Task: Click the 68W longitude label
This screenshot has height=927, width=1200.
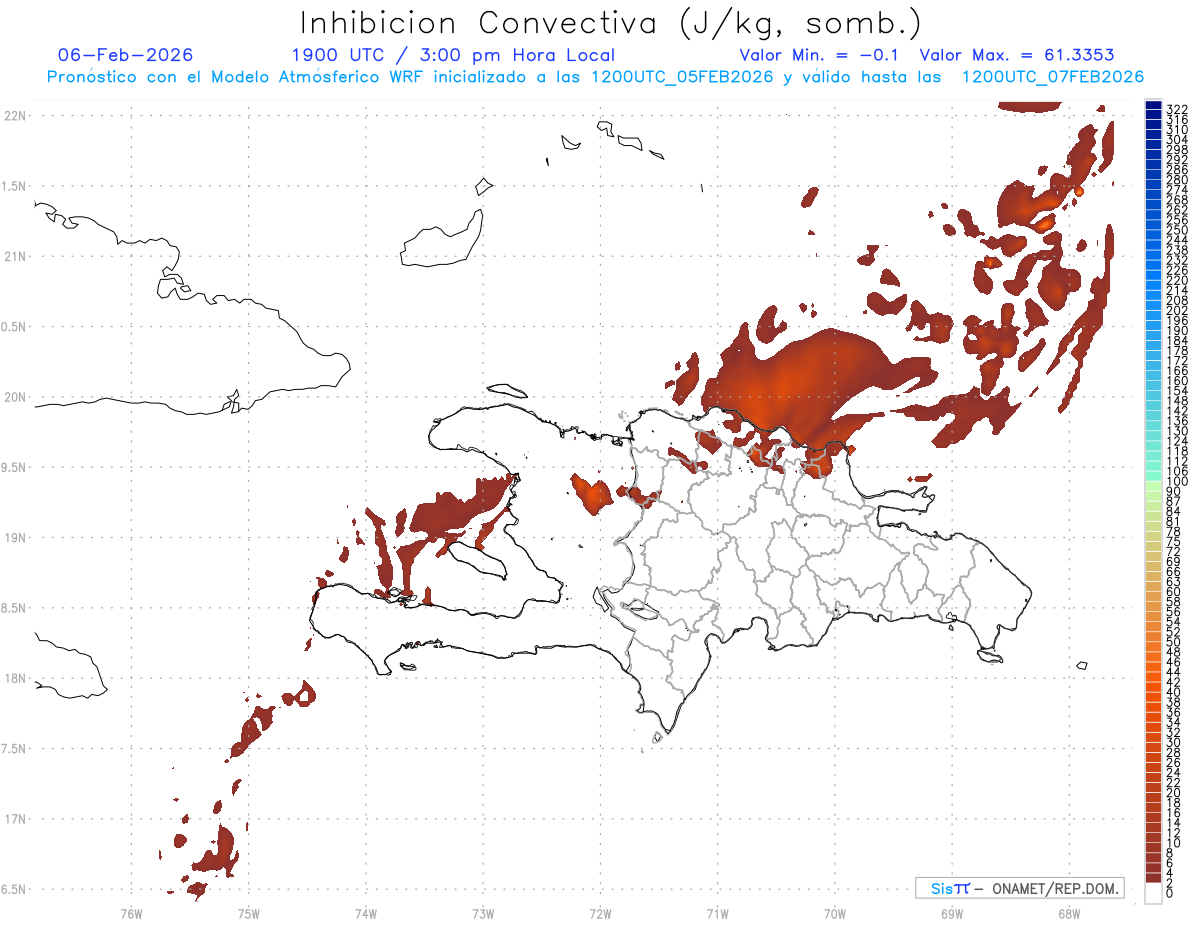Action: click(x=1068, y=913)
